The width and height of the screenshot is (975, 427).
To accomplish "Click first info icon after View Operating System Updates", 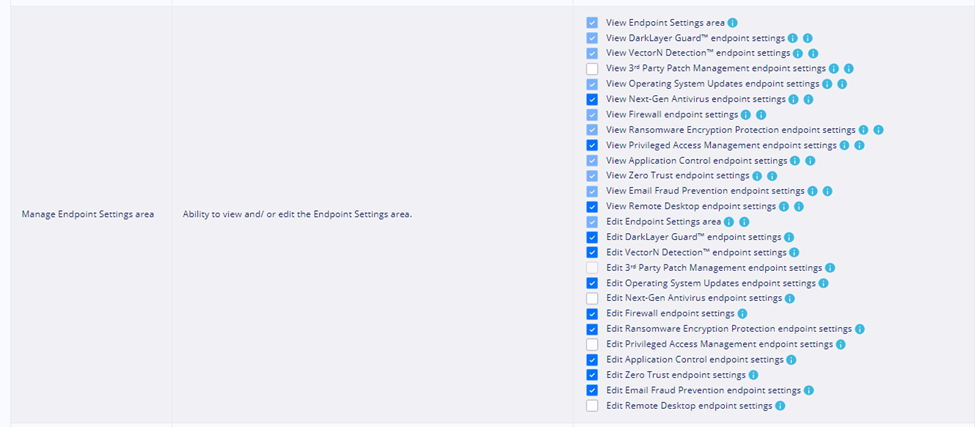I will pos(827,84).
